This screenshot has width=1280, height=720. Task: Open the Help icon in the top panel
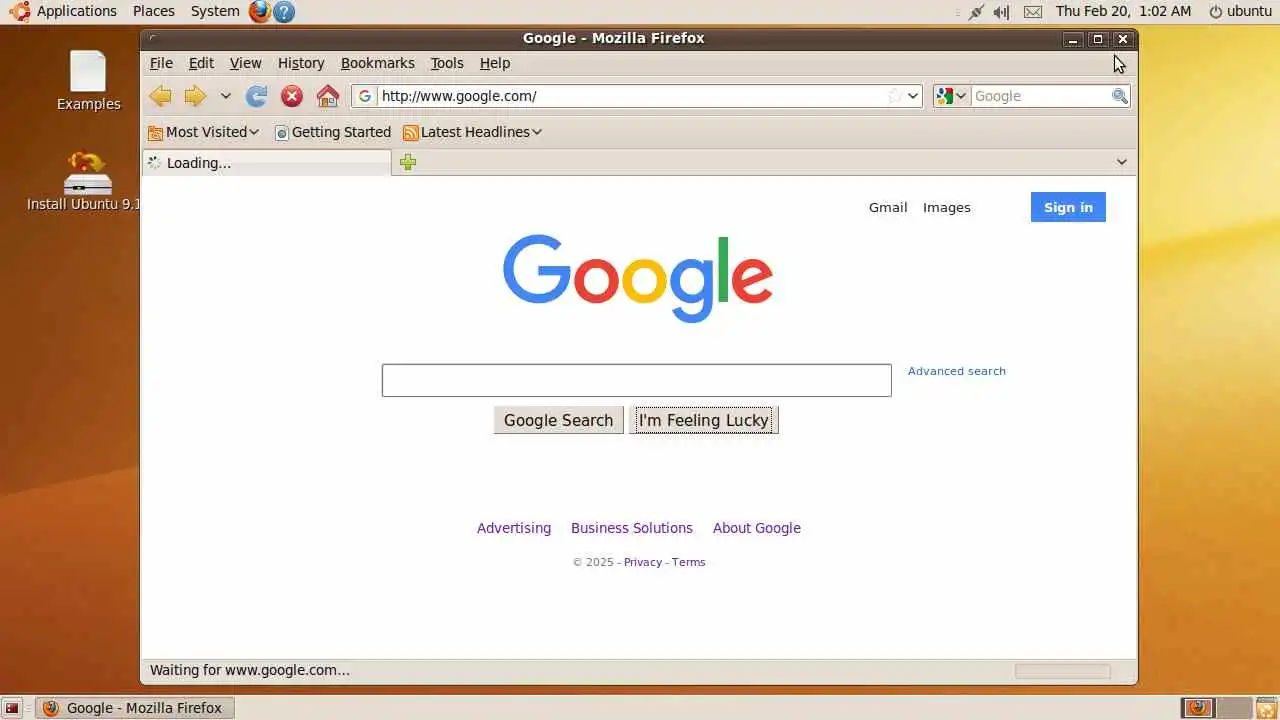pos(284,11)
